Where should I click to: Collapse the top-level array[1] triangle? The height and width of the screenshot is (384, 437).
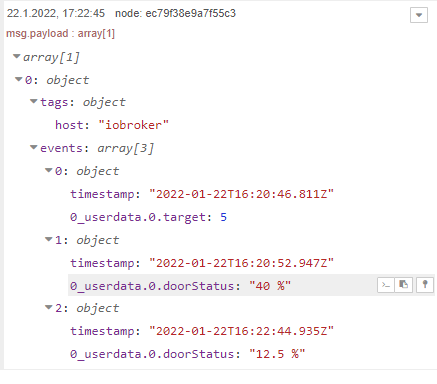point(17,56)
